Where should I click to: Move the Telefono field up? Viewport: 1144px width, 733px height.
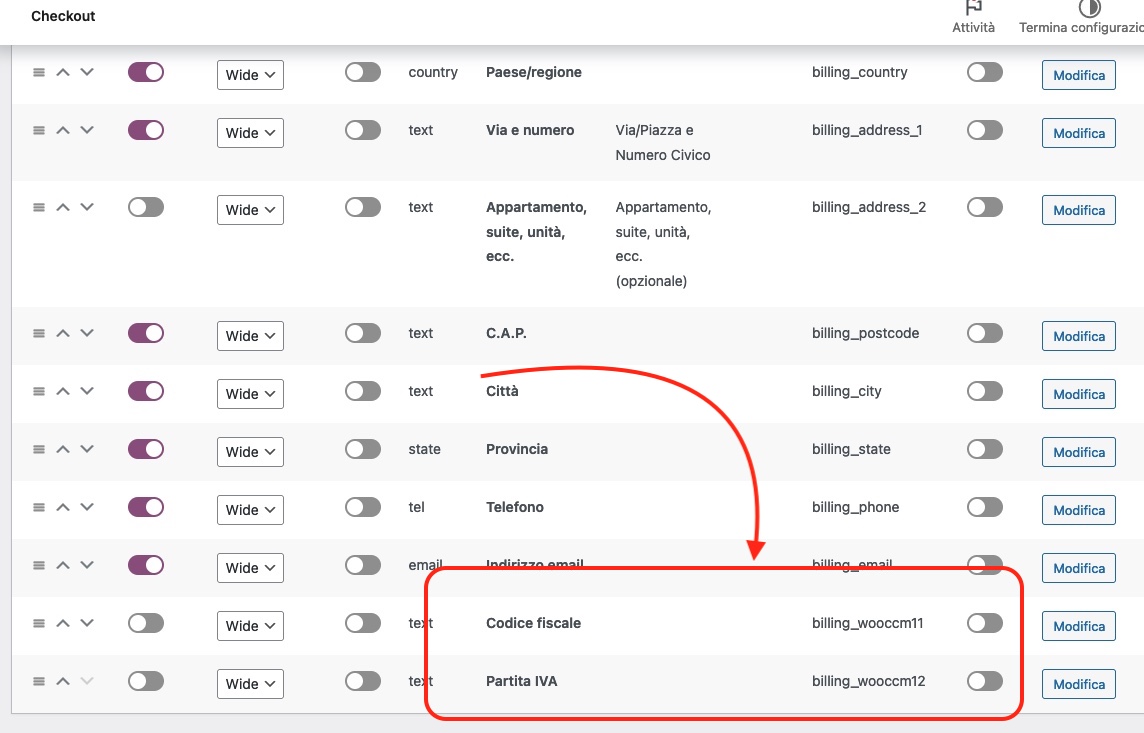click(63, 508)
